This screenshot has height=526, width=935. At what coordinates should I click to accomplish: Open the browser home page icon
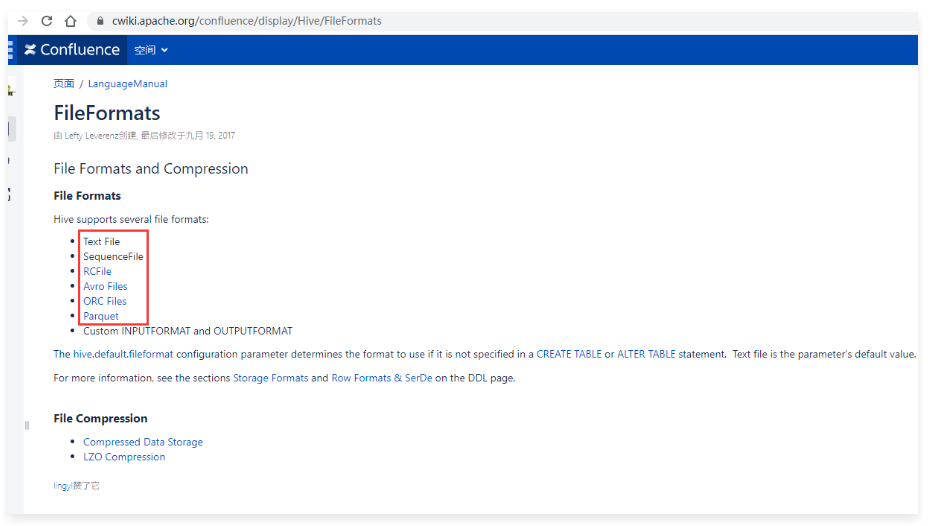70,21
